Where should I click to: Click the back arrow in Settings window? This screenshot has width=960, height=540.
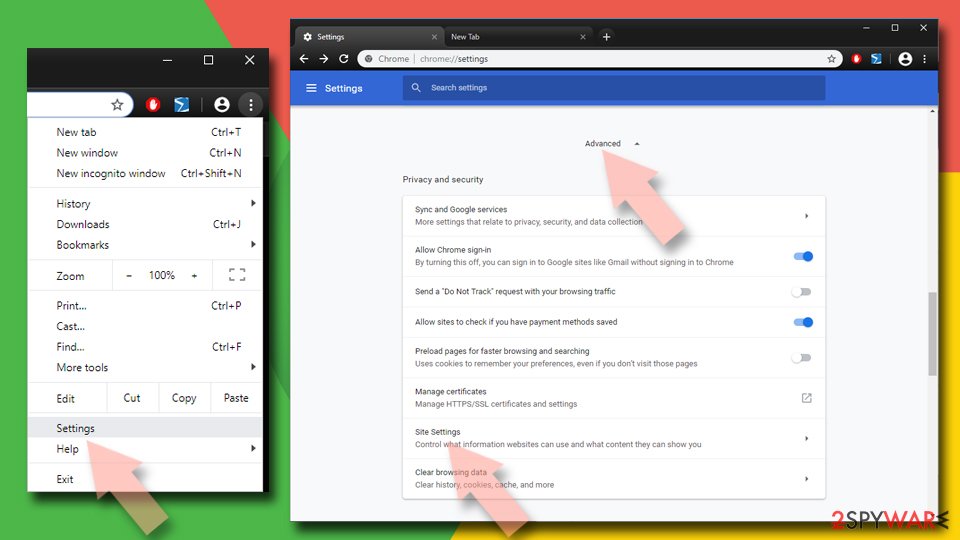pos(304,59)
